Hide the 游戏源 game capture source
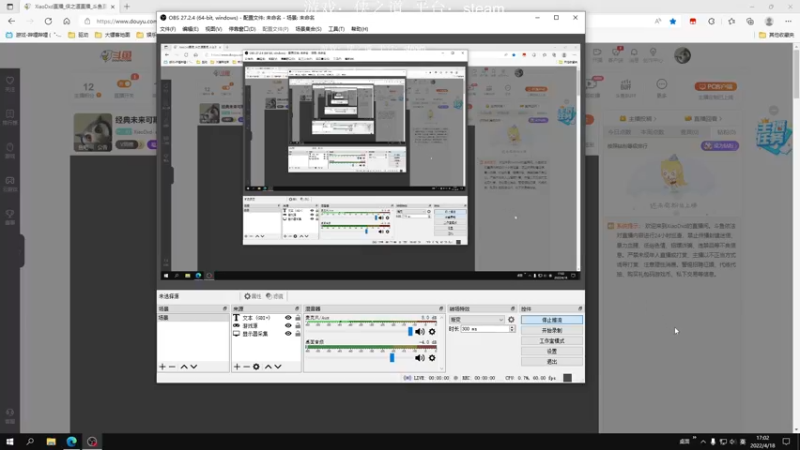Viewport: 800px width, 450px height. tap(288, 326)
